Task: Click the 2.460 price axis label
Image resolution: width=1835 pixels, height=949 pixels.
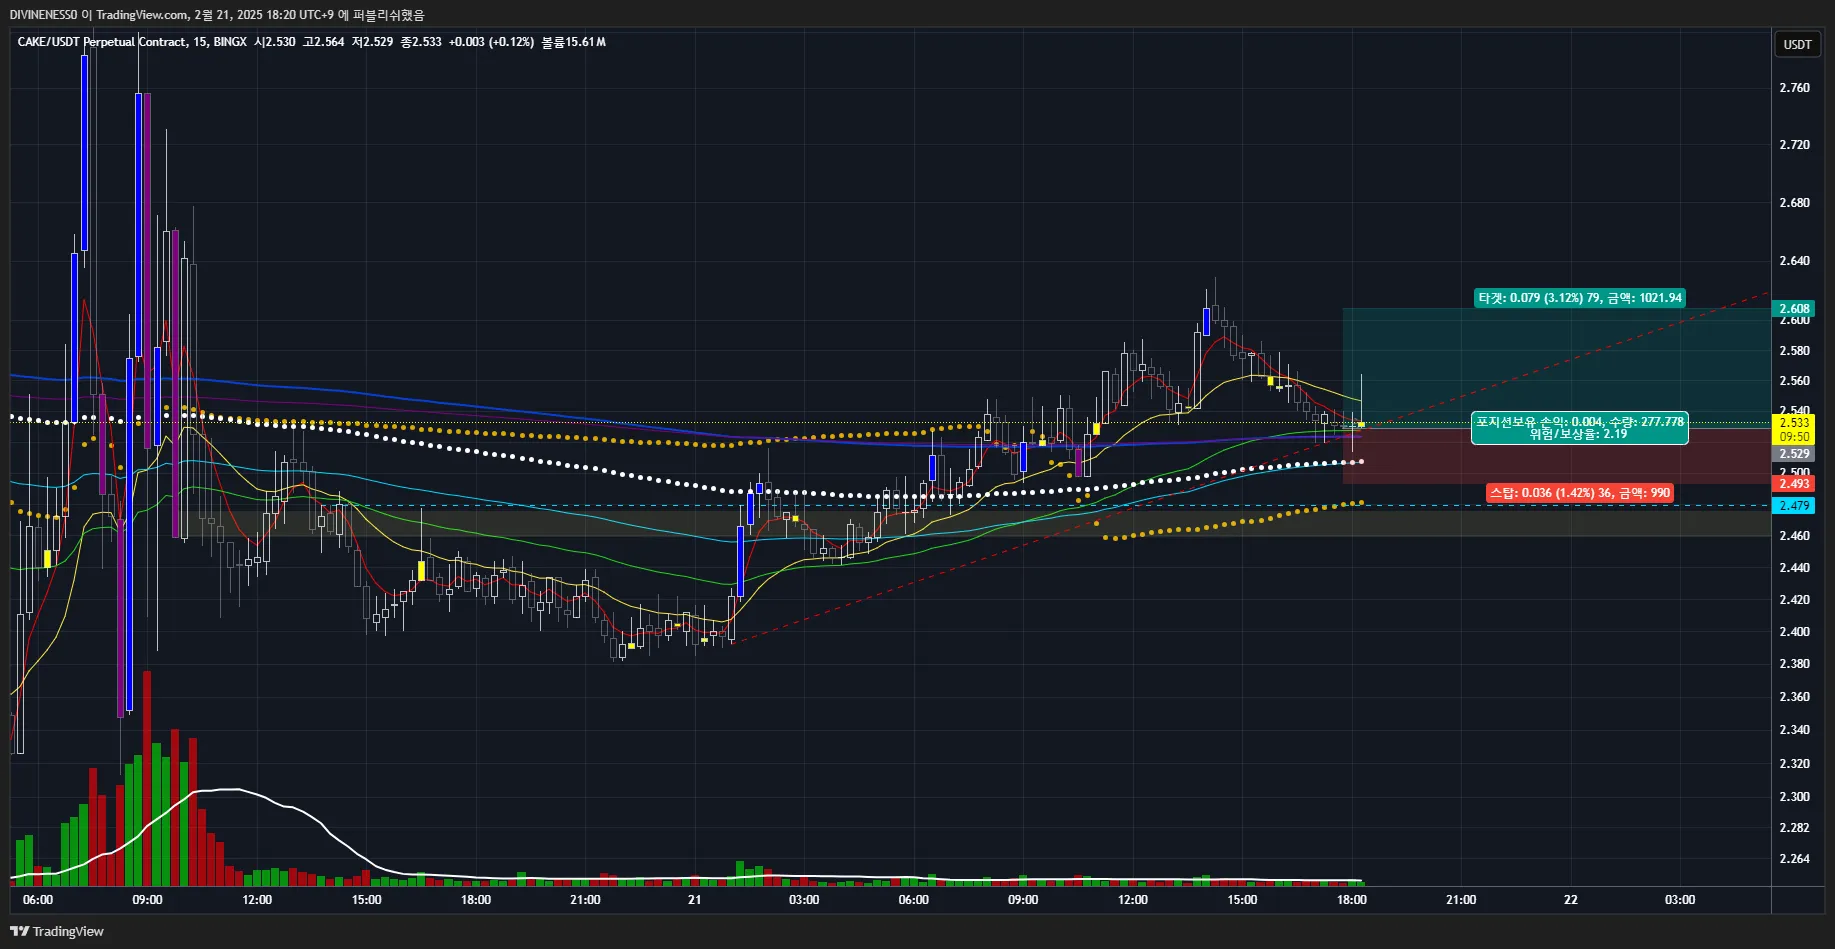Action: (1794, 536)
